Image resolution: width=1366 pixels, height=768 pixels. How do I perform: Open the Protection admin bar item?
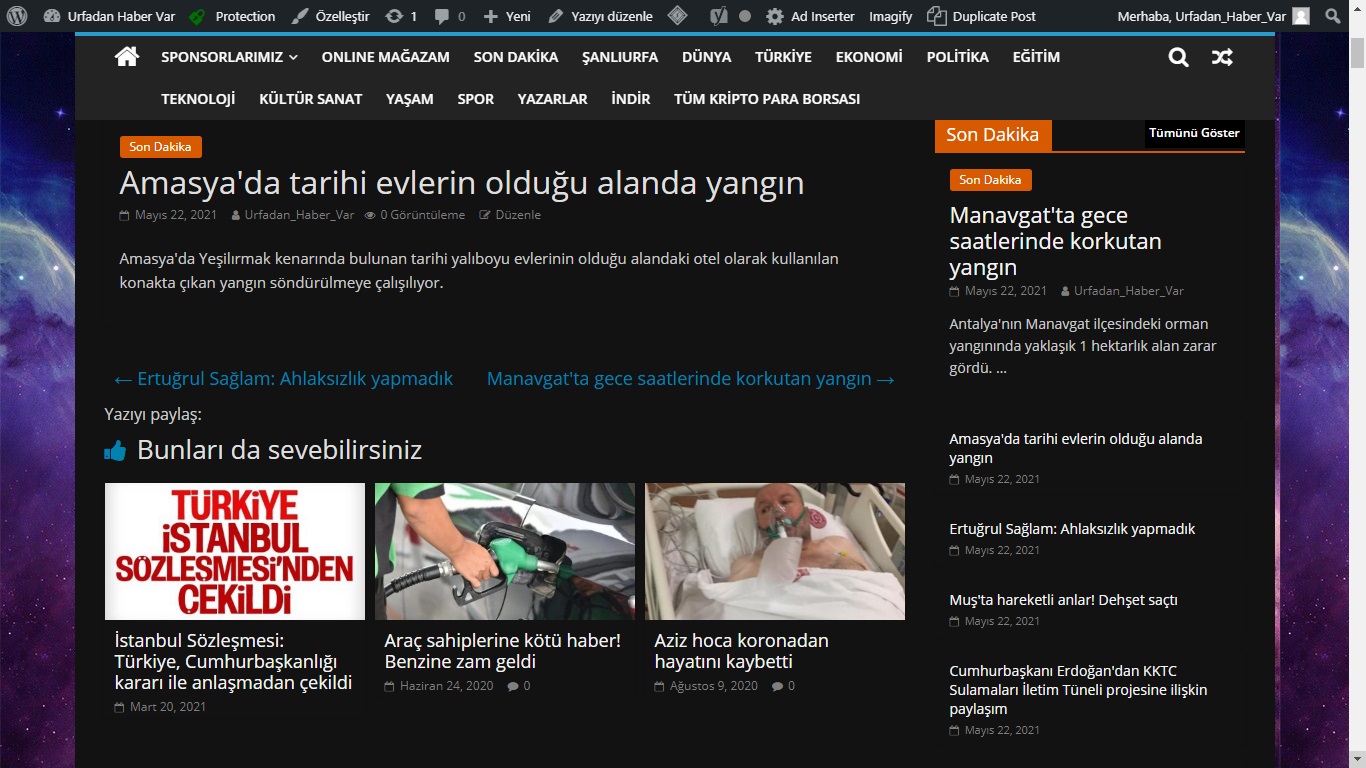(x=232, y=16)
